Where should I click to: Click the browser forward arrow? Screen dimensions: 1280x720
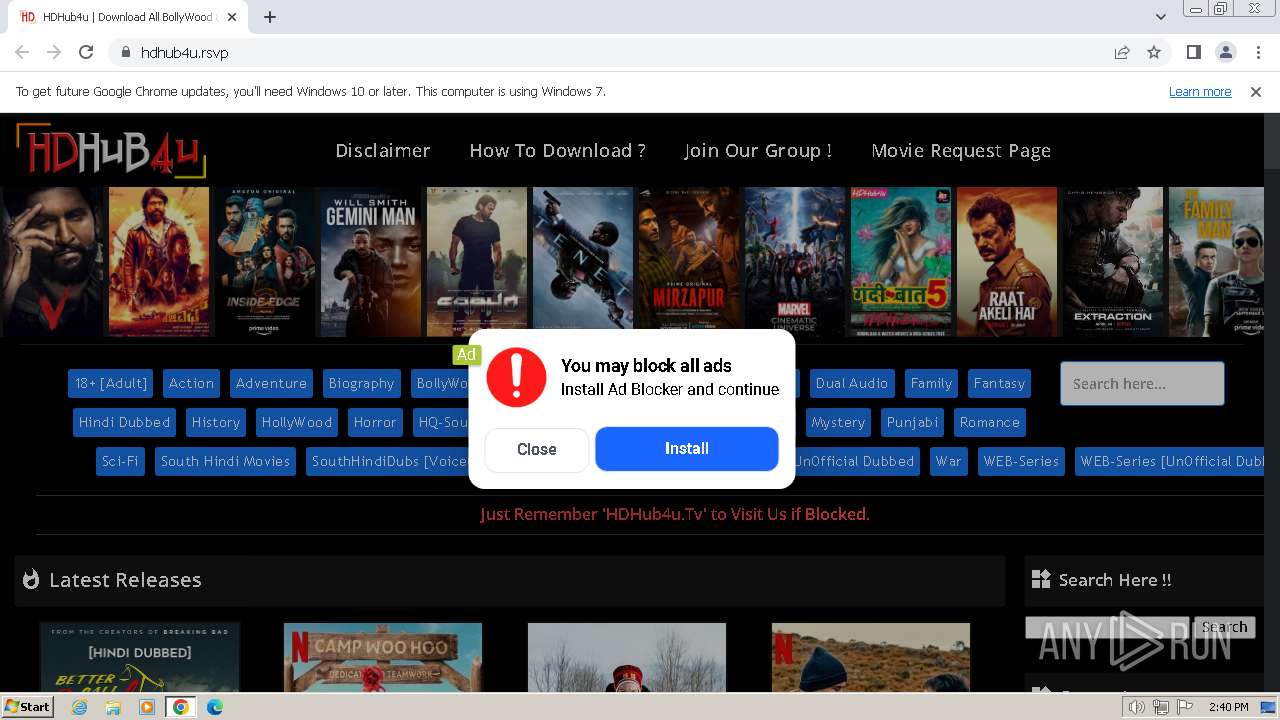click(54, 52)
